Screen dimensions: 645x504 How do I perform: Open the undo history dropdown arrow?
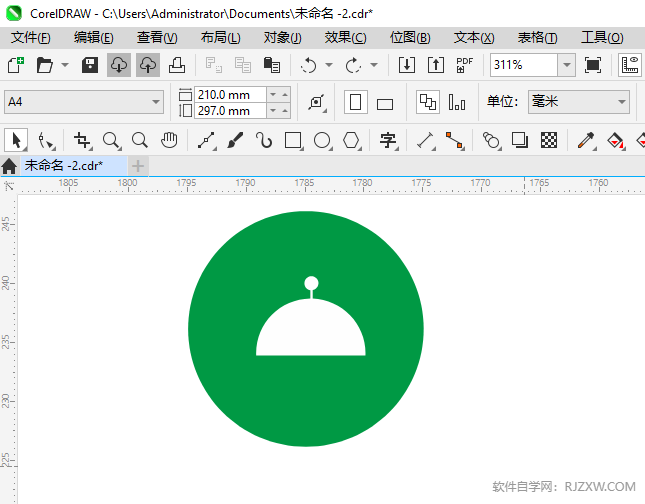coord(329,65)
